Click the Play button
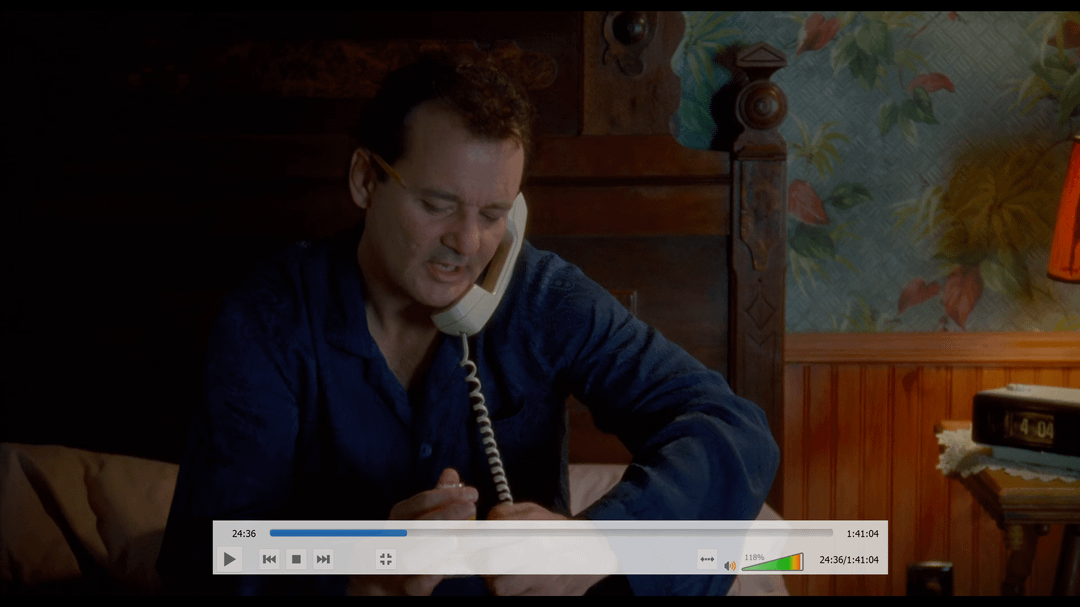The image size is (1080, 607). 229,559
